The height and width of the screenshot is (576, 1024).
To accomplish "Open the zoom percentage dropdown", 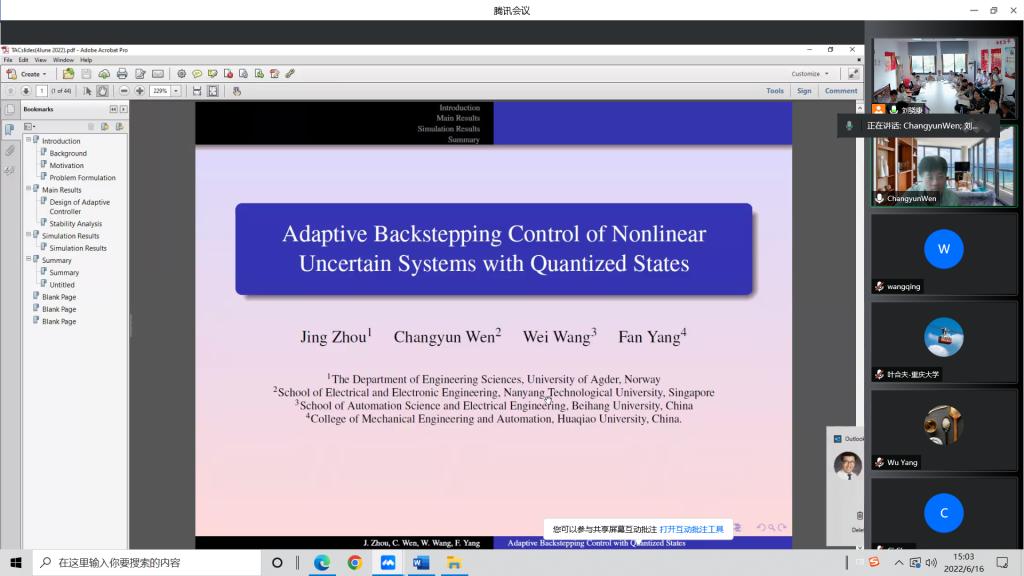I will [176, 91].
